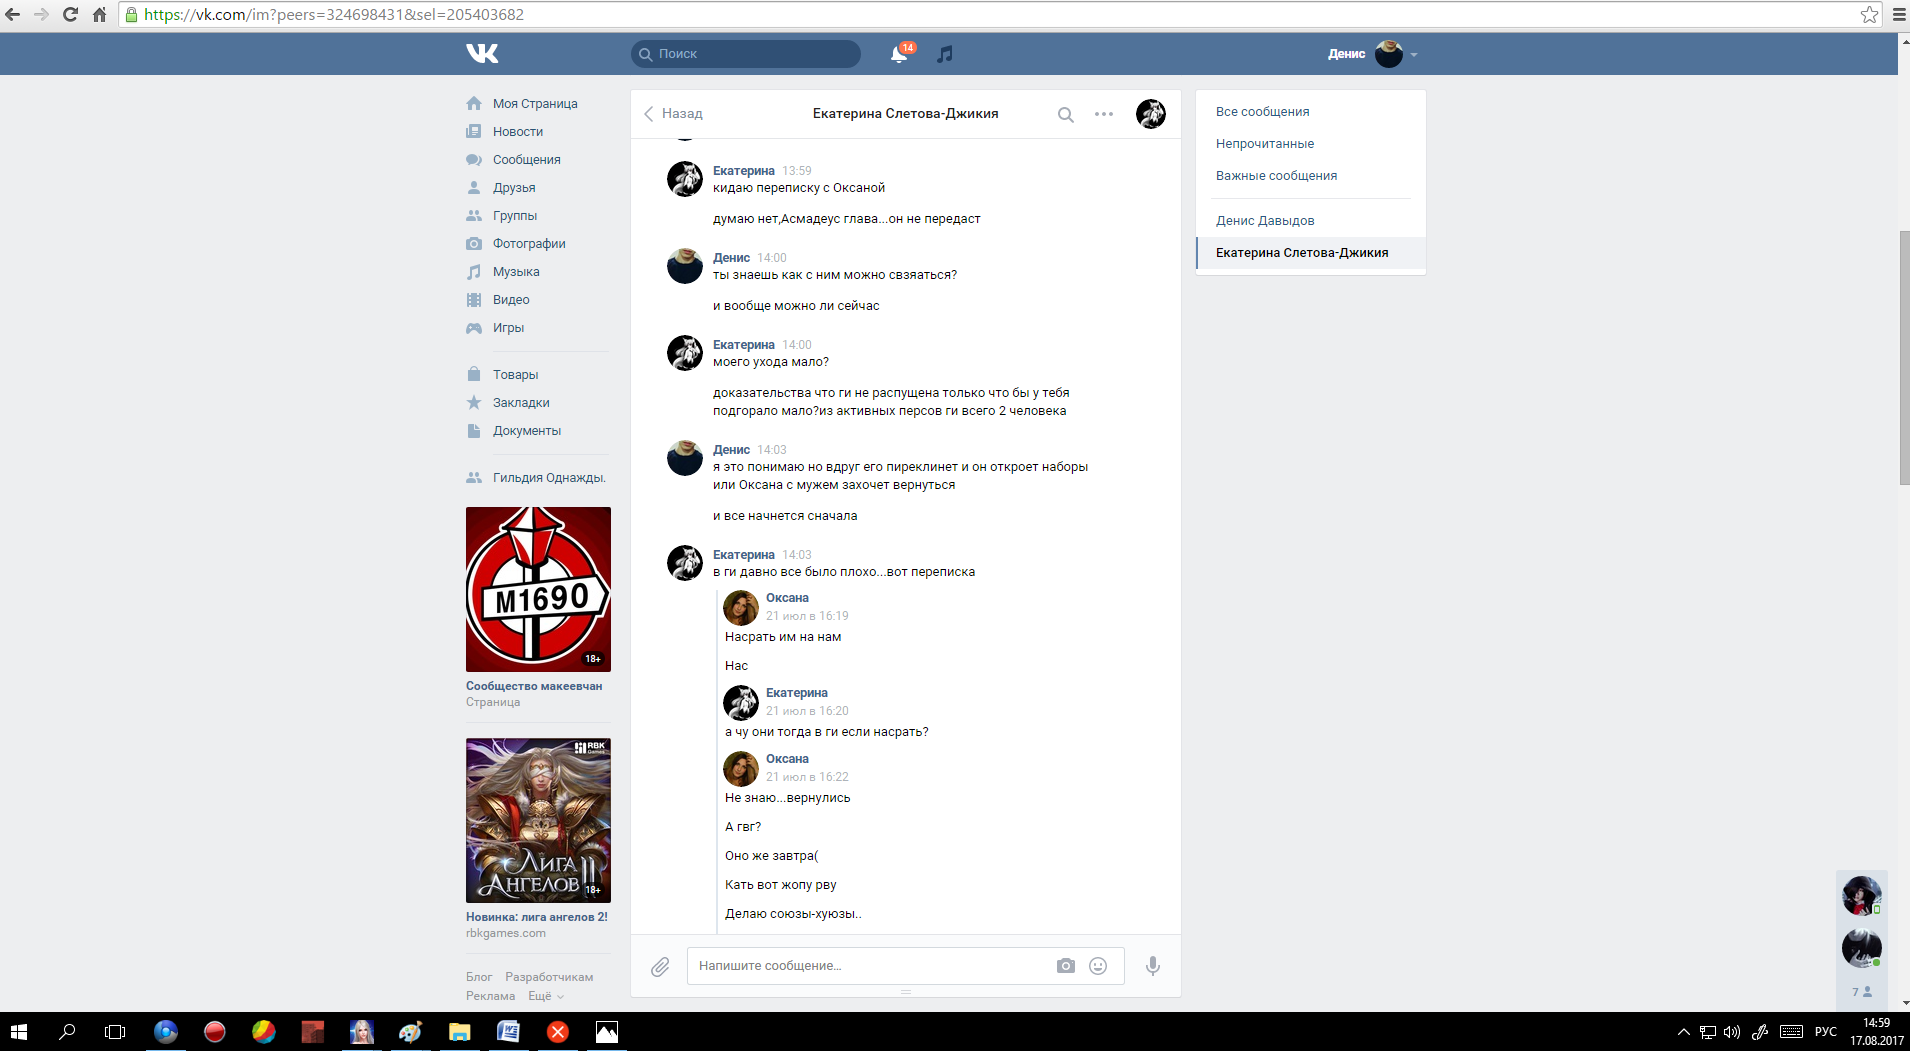Open the Денис profile dropdown arrow
The image size is (1910, 1051).
(1414, 55)
